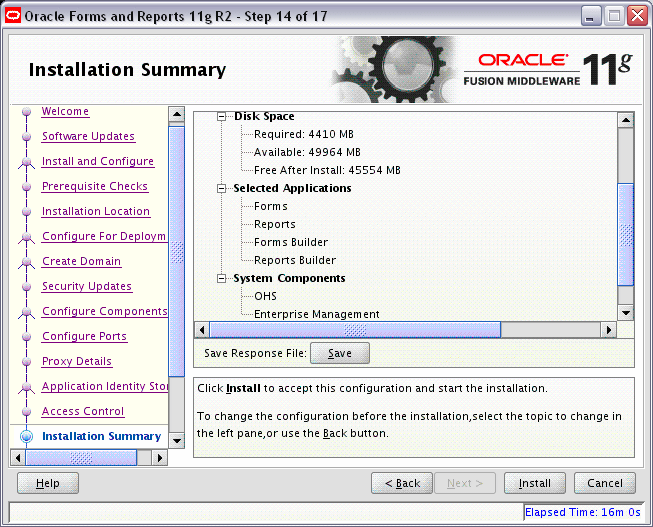Select the Reports application row
Image resolution: width=653 pixels, height=527 pixels.
click(275, 225)
